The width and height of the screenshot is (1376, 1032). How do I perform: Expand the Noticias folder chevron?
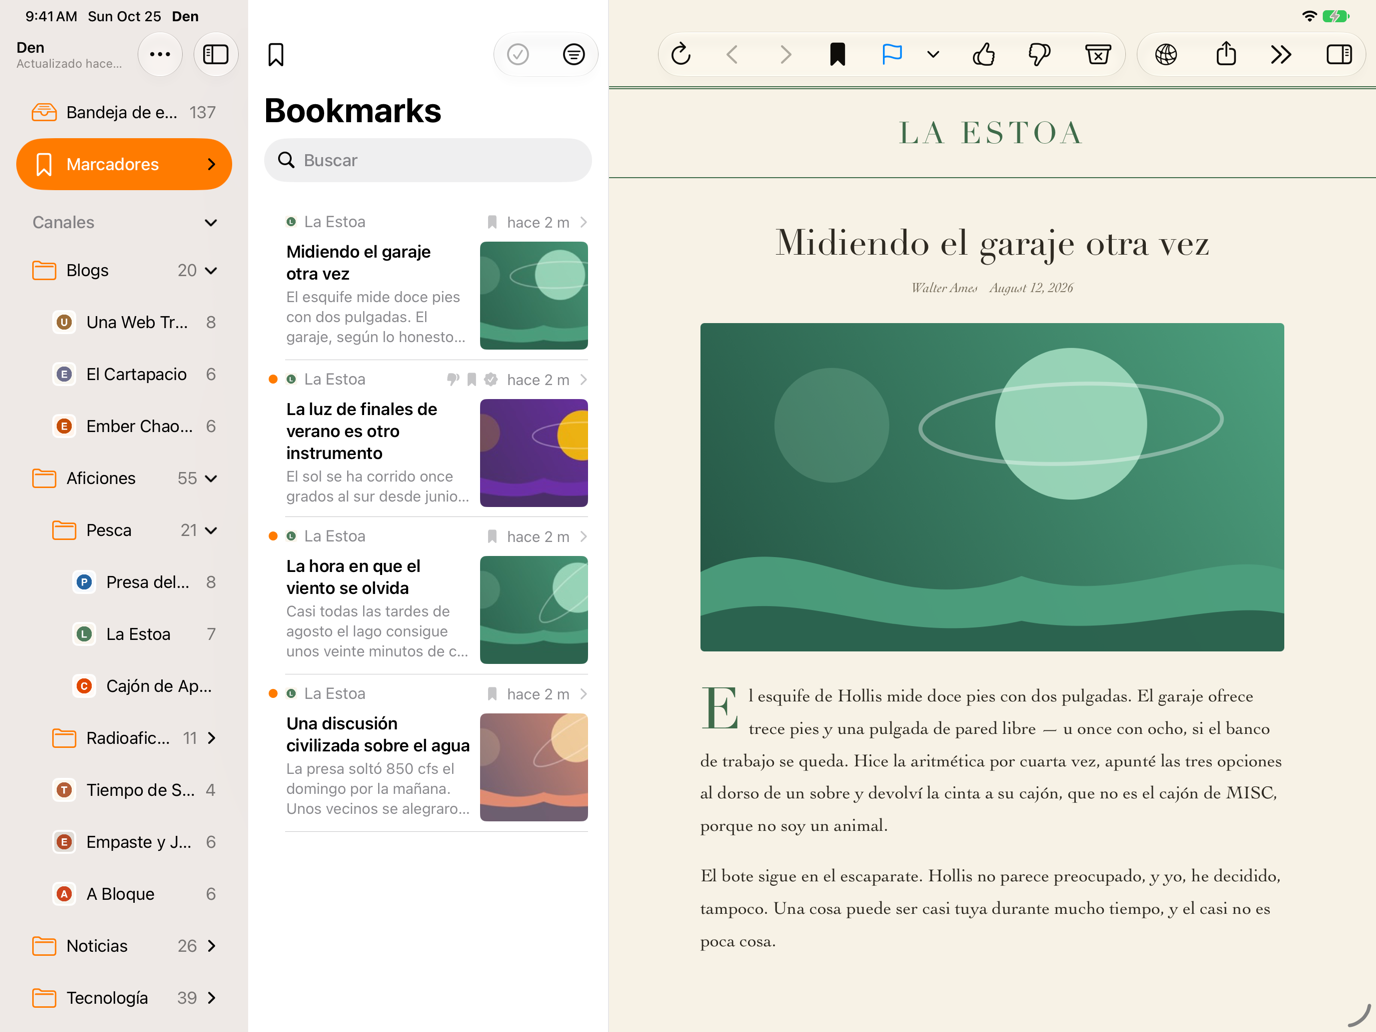[211, 946]
